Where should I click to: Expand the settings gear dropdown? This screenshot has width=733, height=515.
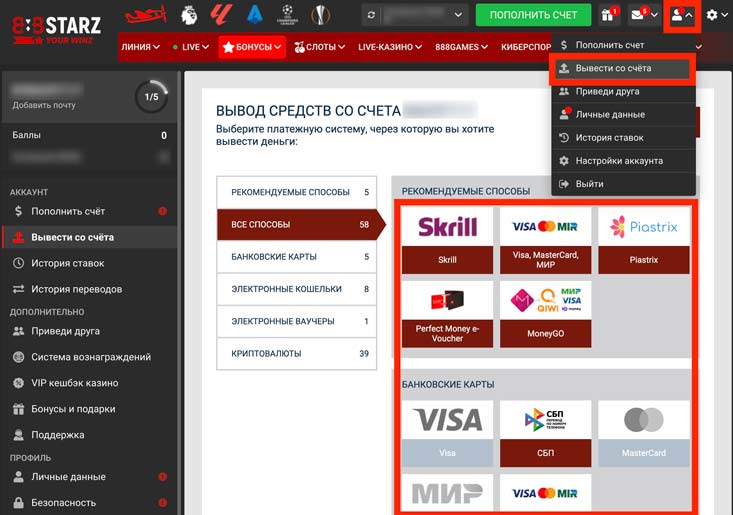pos(717,15)
